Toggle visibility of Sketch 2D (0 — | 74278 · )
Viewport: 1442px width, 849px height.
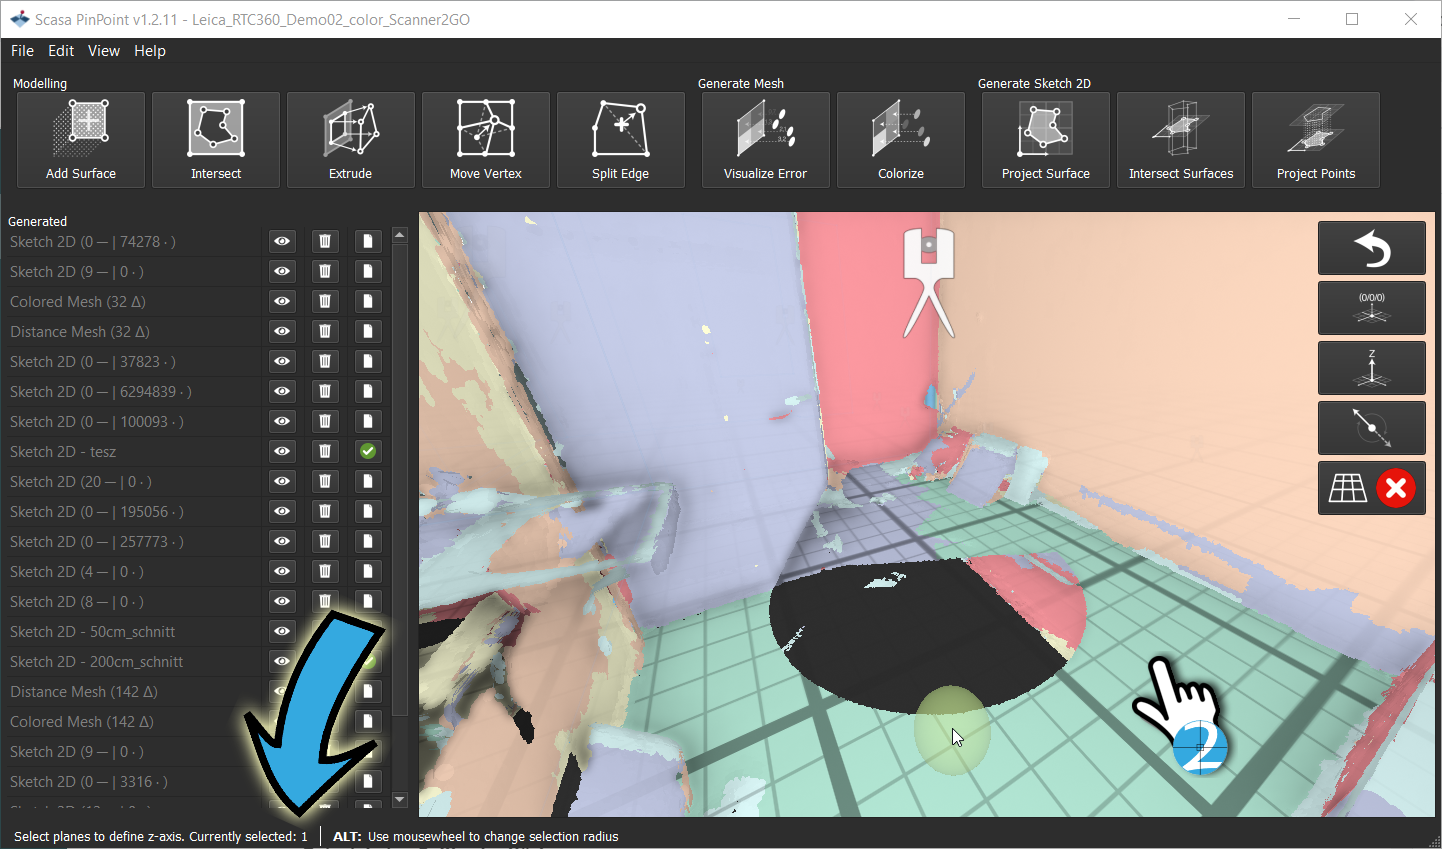click(x=282, y=241)
